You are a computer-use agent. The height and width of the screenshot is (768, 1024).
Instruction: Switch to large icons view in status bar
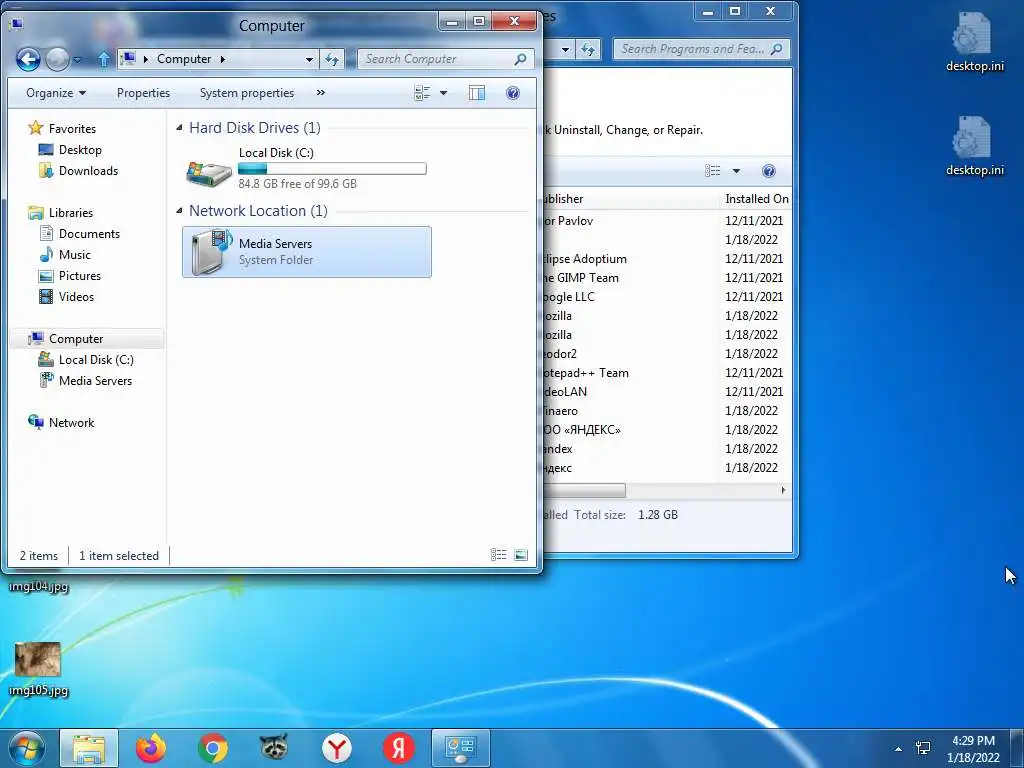coord(520,555)
